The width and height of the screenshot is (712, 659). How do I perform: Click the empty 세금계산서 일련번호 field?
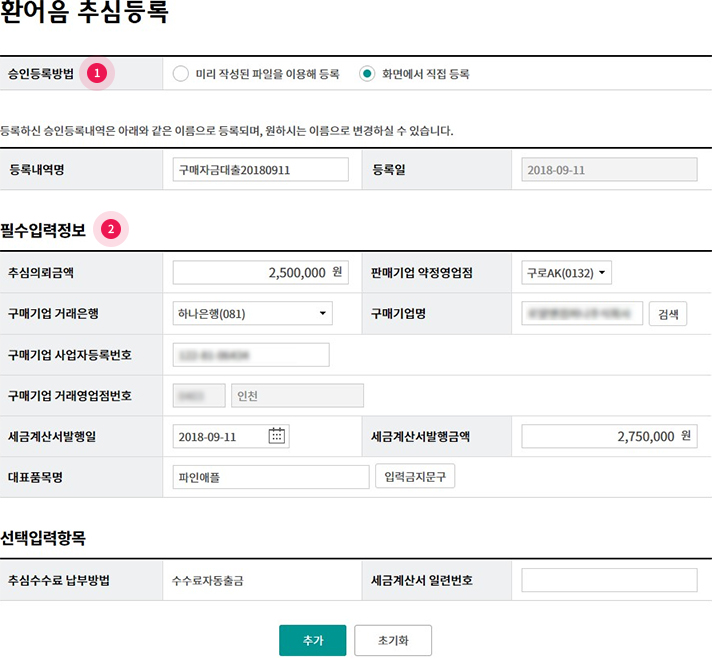[609, 580]
